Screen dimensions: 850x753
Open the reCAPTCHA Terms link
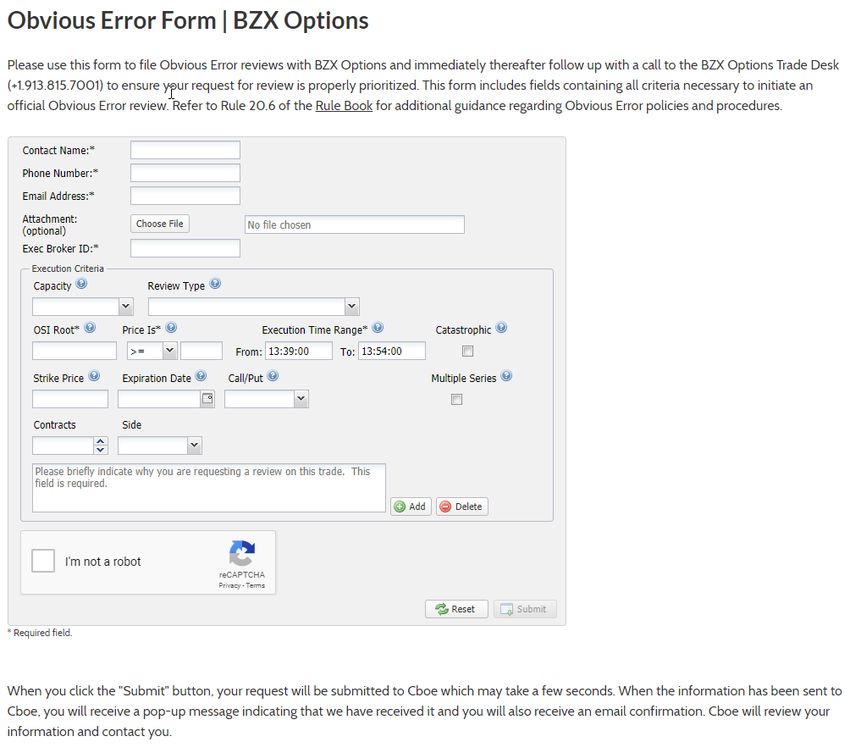tap(255, 585)
